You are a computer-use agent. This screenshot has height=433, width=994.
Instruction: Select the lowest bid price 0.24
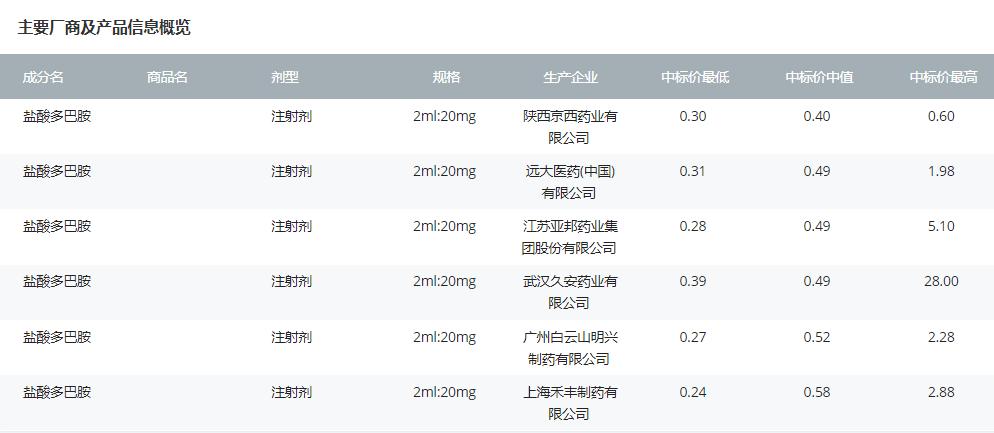(x=693, y=392)
